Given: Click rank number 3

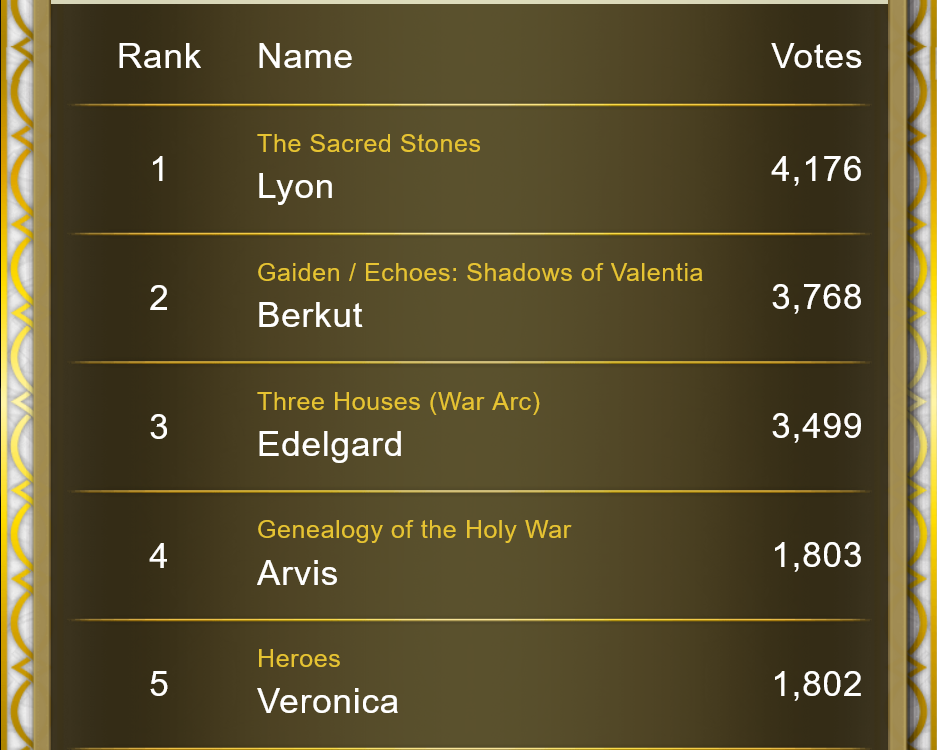Looking at the screenshot, I should (x=158, y=427).
